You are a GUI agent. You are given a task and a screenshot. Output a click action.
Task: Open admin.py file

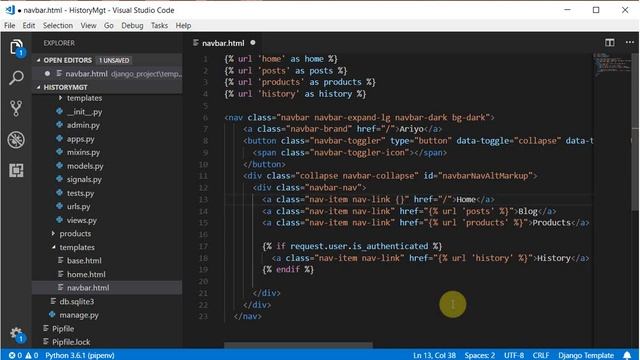[83, 125]
